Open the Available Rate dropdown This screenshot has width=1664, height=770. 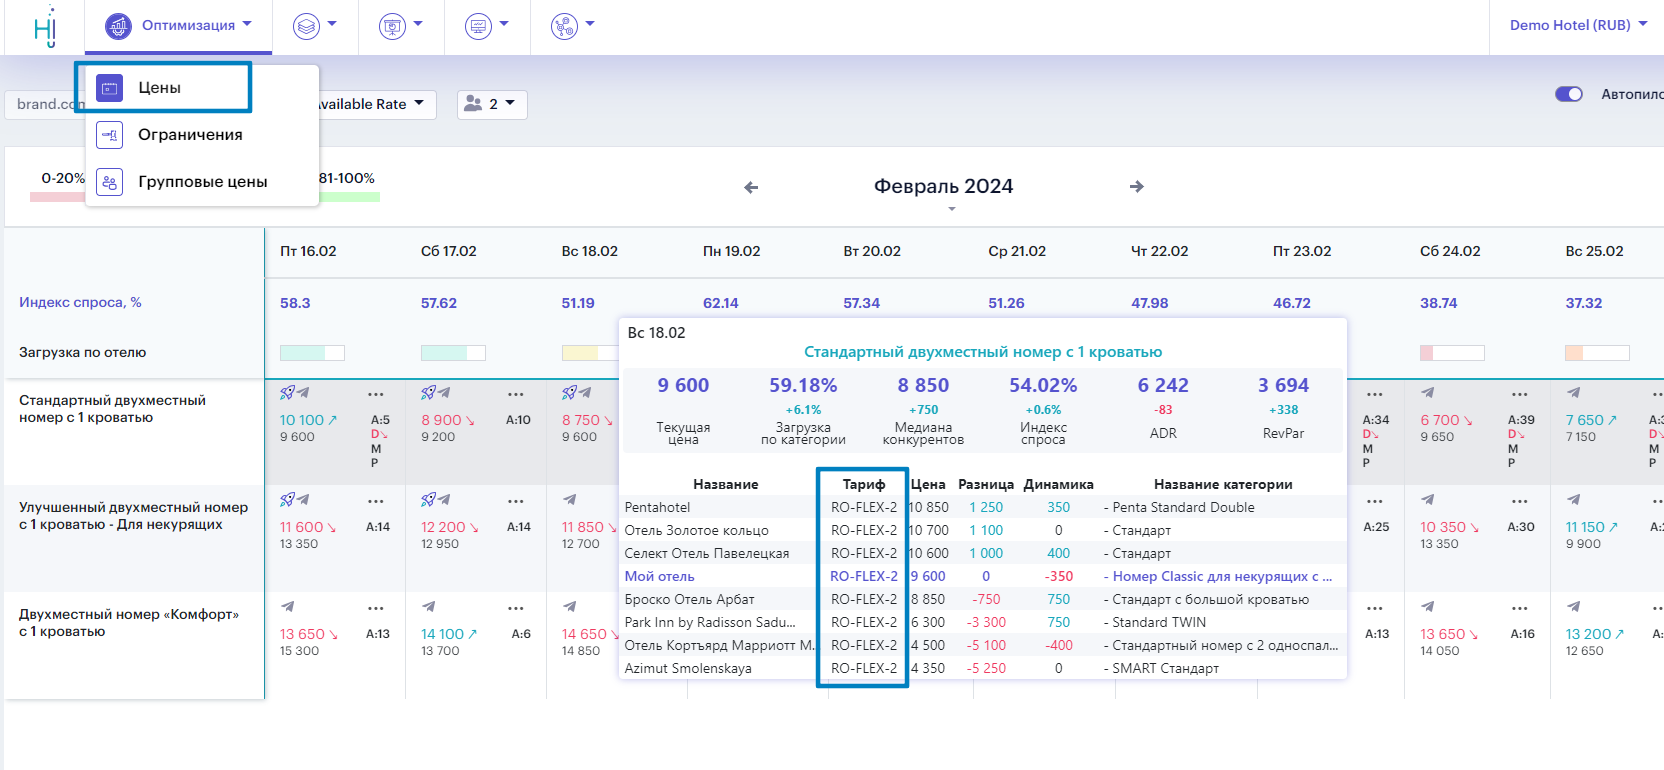[375, 104]
